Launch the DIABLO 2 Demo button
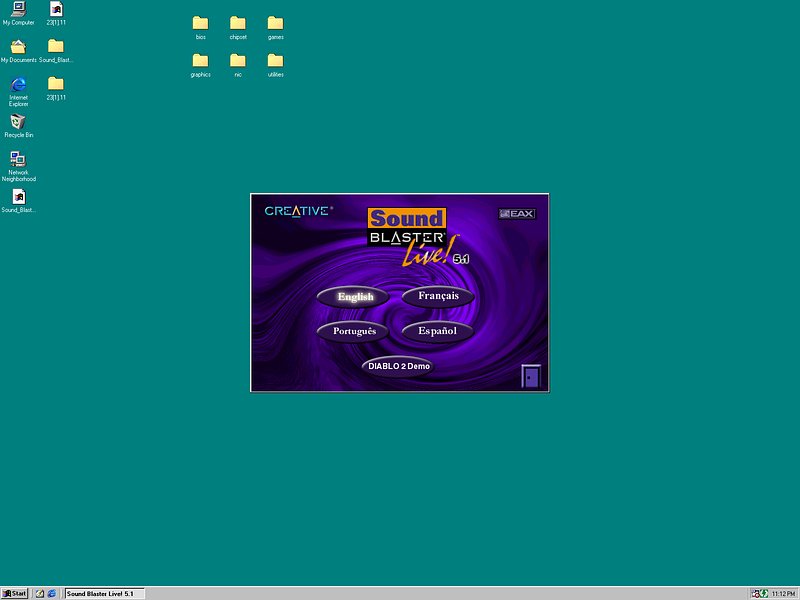 398,366
